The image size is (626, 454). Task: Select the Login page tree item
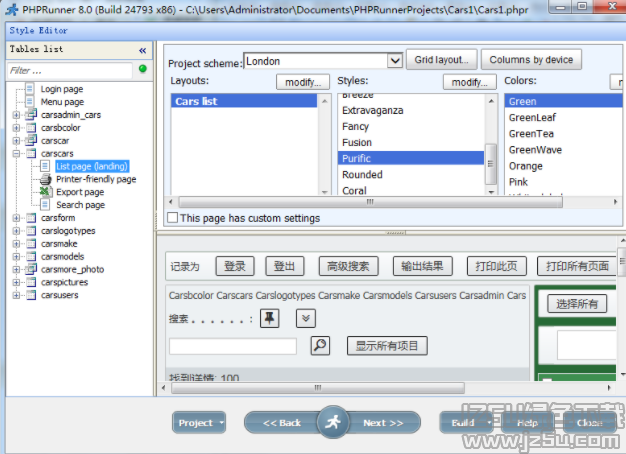pyautogui.click(x=62, y=89)
